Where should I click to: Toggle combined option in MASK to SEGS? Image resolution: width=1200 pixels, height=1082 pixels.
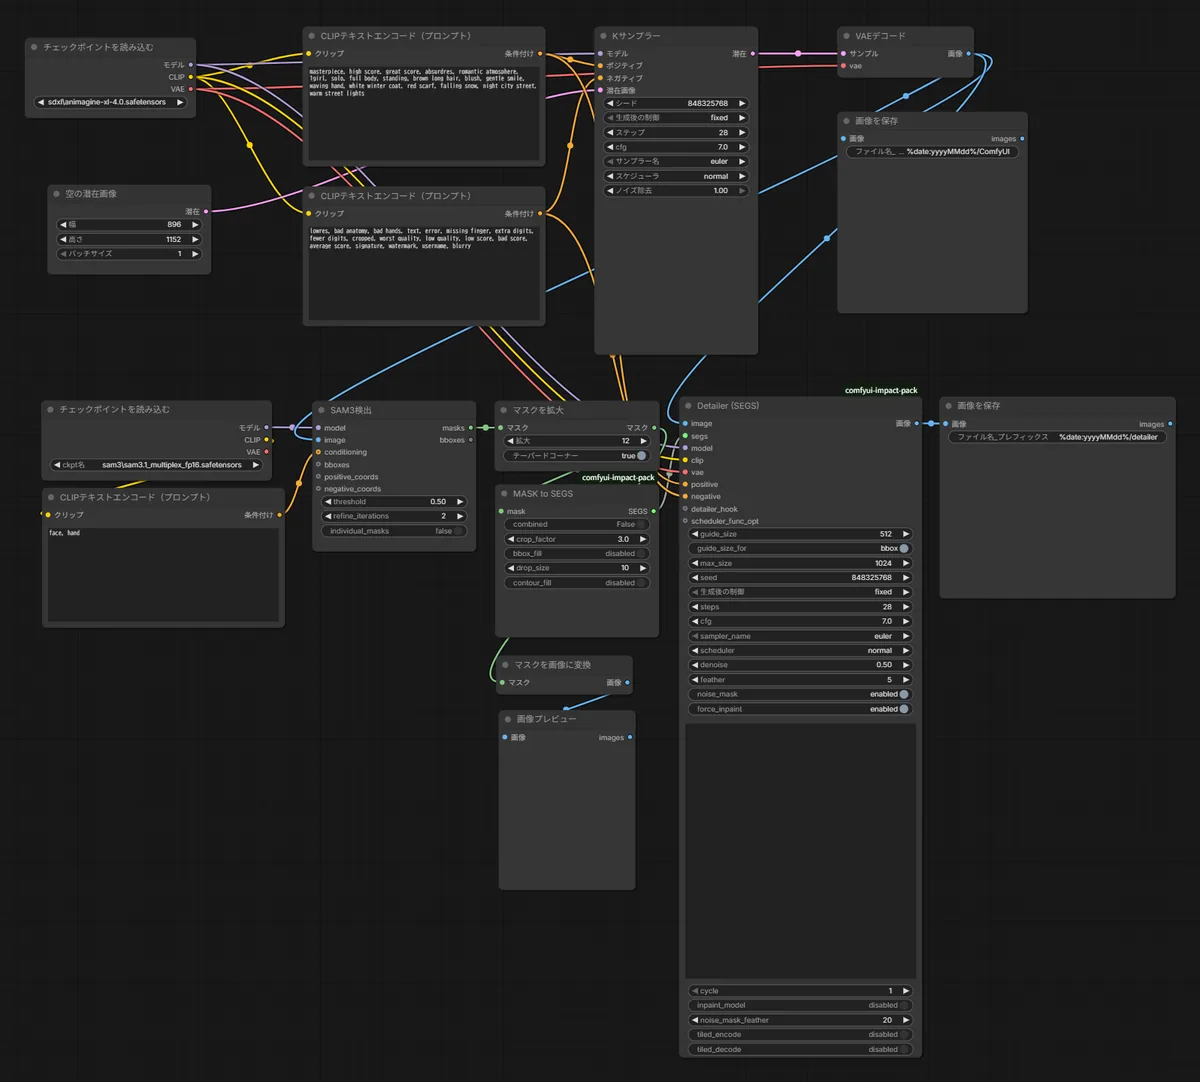click(x=576, y=524)
